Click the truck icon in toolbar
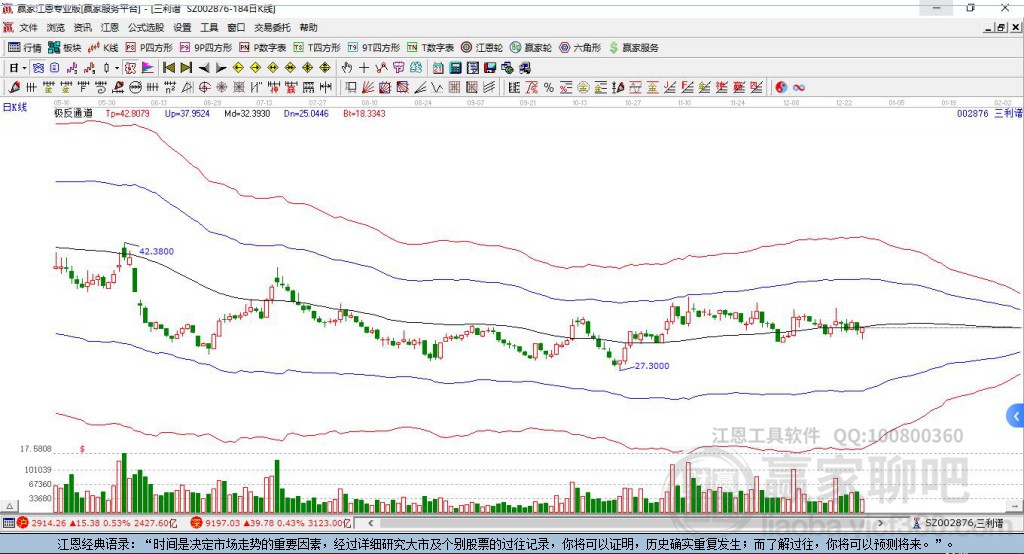Viewport: 1024px width, 554px height. point(524,68)
